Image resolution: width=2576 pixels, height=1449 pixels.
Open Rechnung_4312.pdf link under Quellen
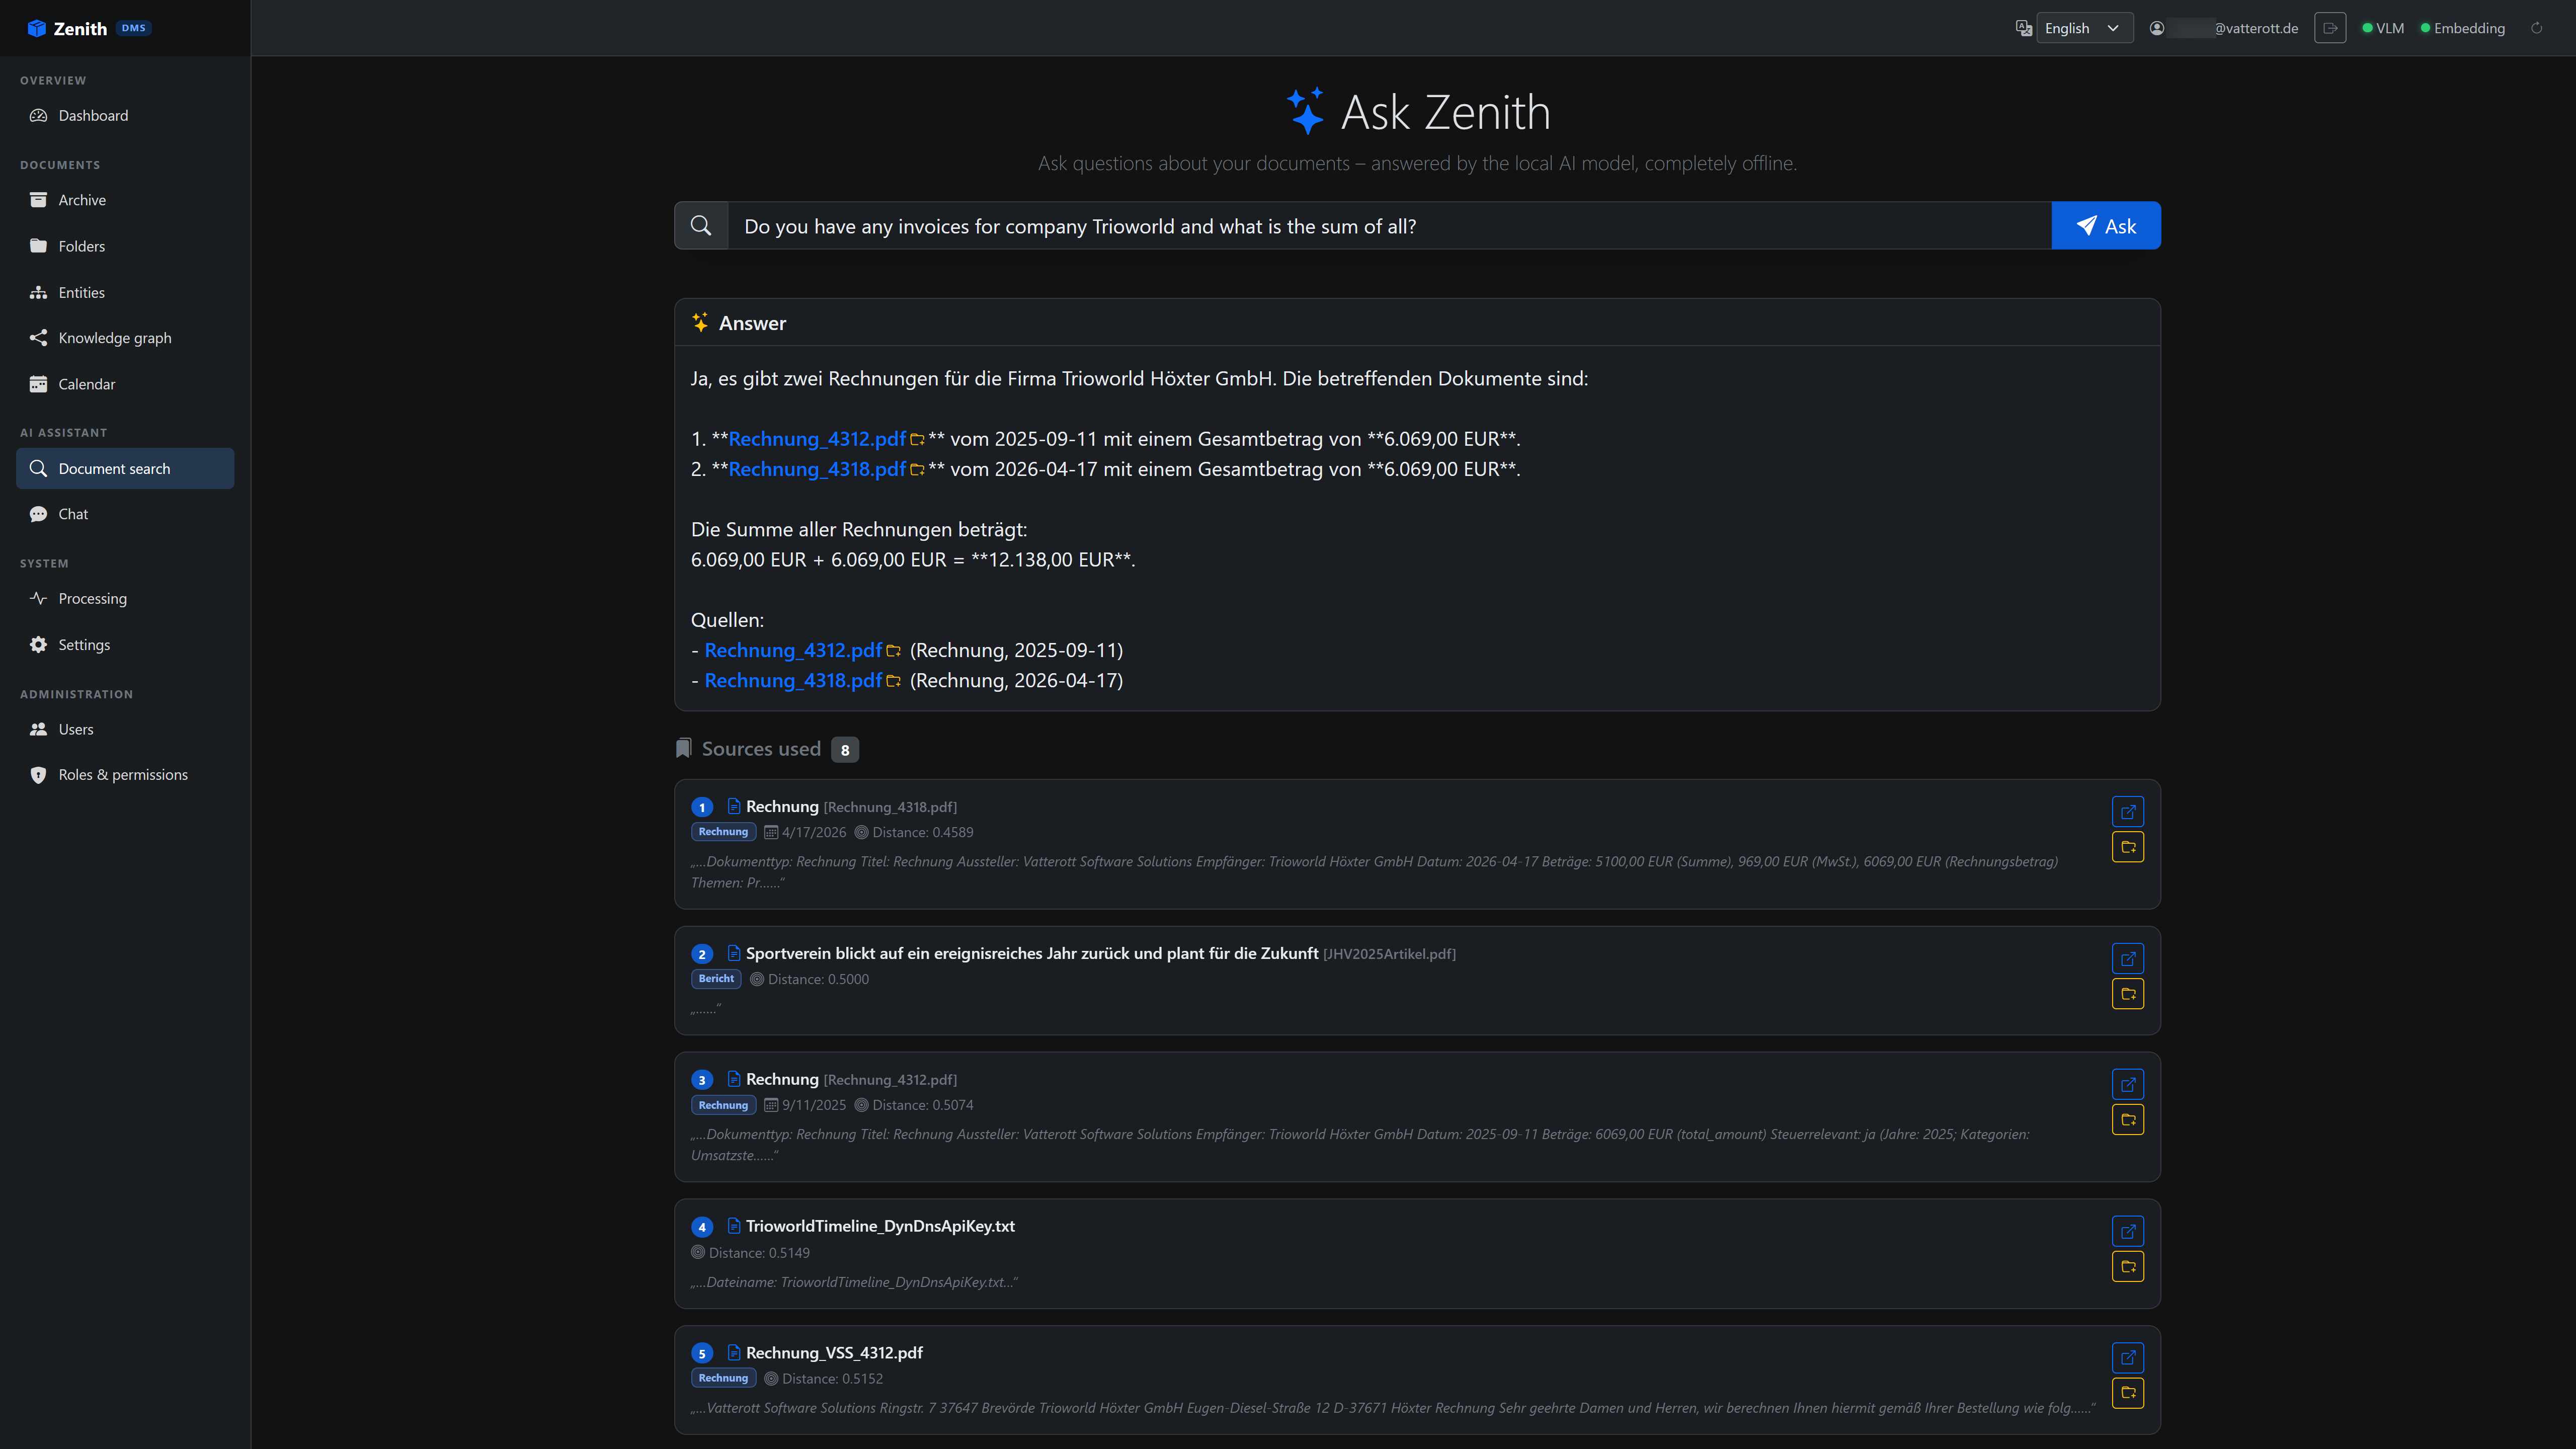[793, 650]
